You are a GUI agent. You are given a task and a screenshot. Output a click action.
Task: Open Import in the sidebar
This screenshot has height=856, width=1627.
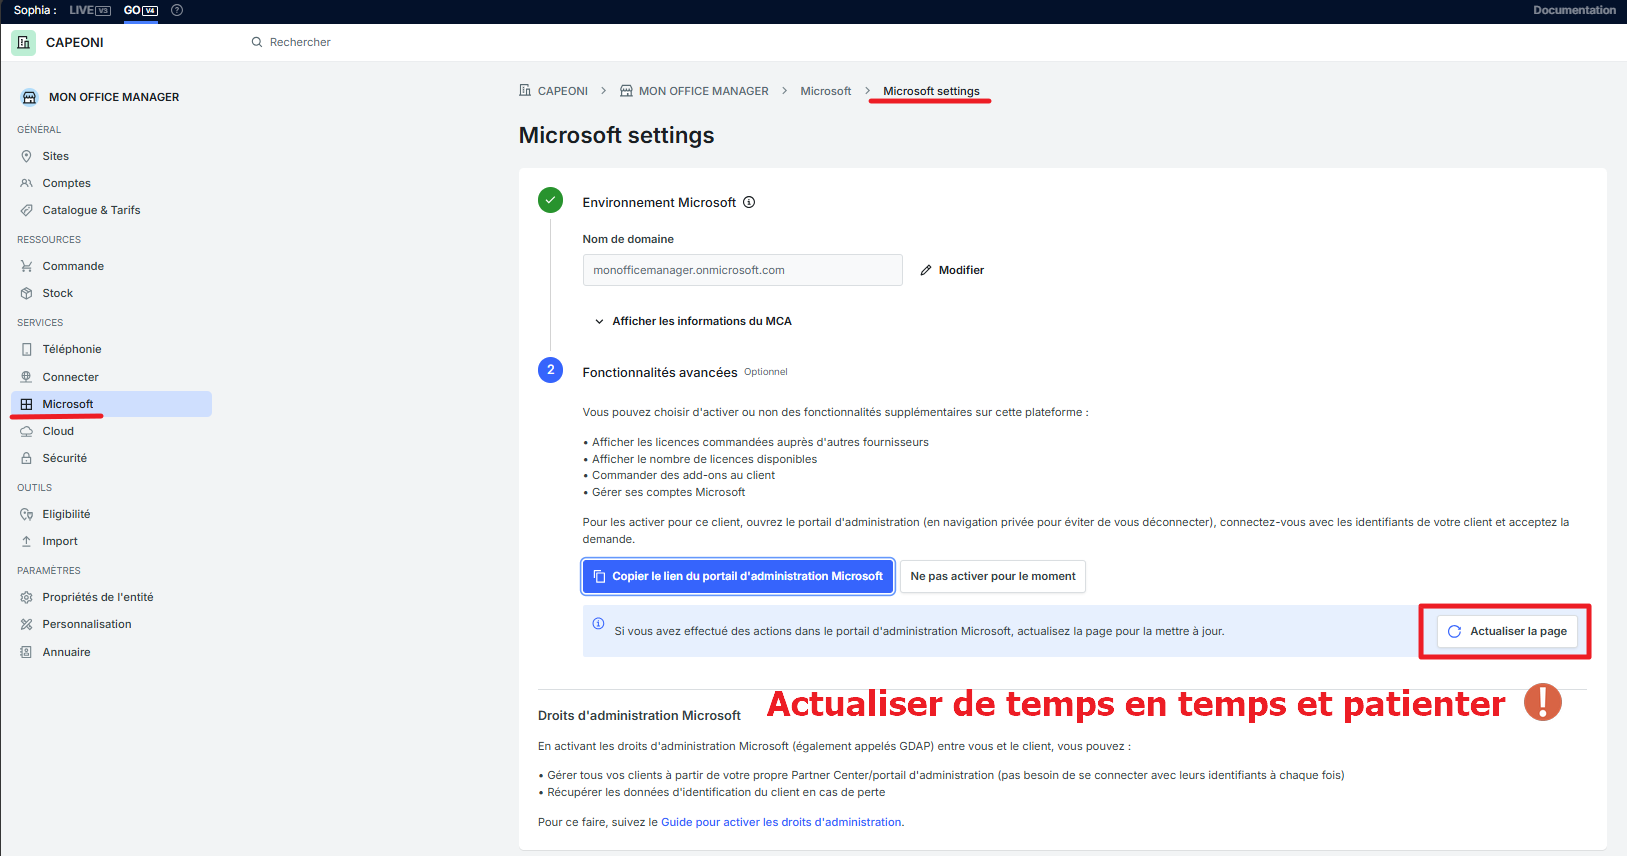[x=60, y=541]
